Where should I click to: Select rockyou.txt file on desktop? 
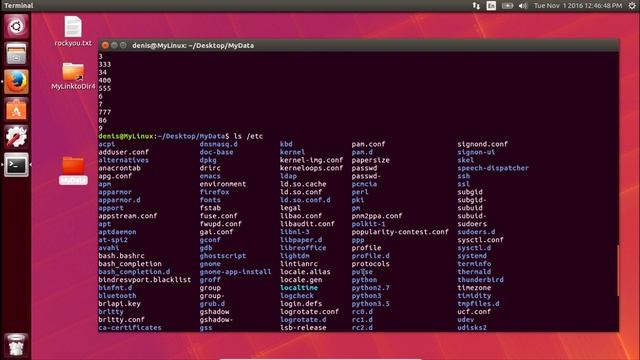[73, 31]
